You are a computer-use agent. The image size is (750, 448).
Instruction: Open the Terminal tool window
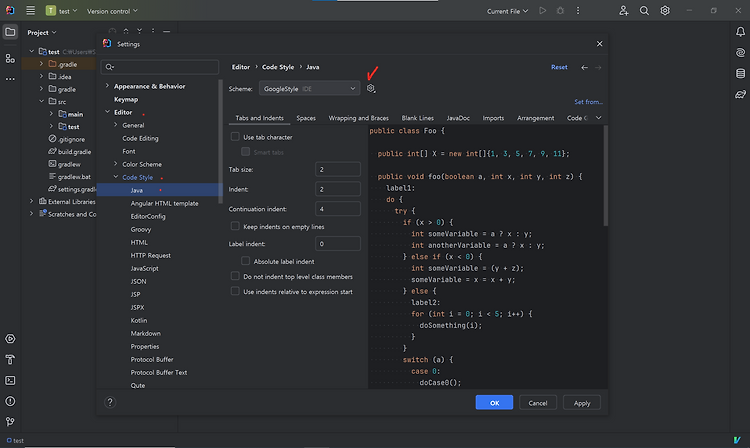(10, 381)
